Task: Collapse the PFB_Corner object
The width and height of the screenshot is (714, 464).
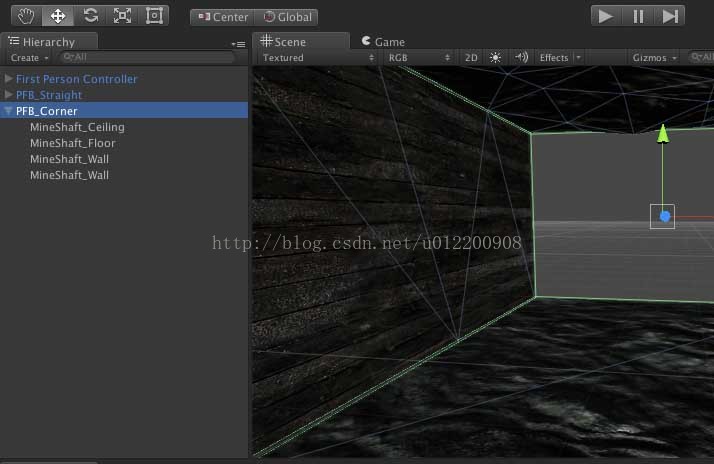Action: coord(8,111)
